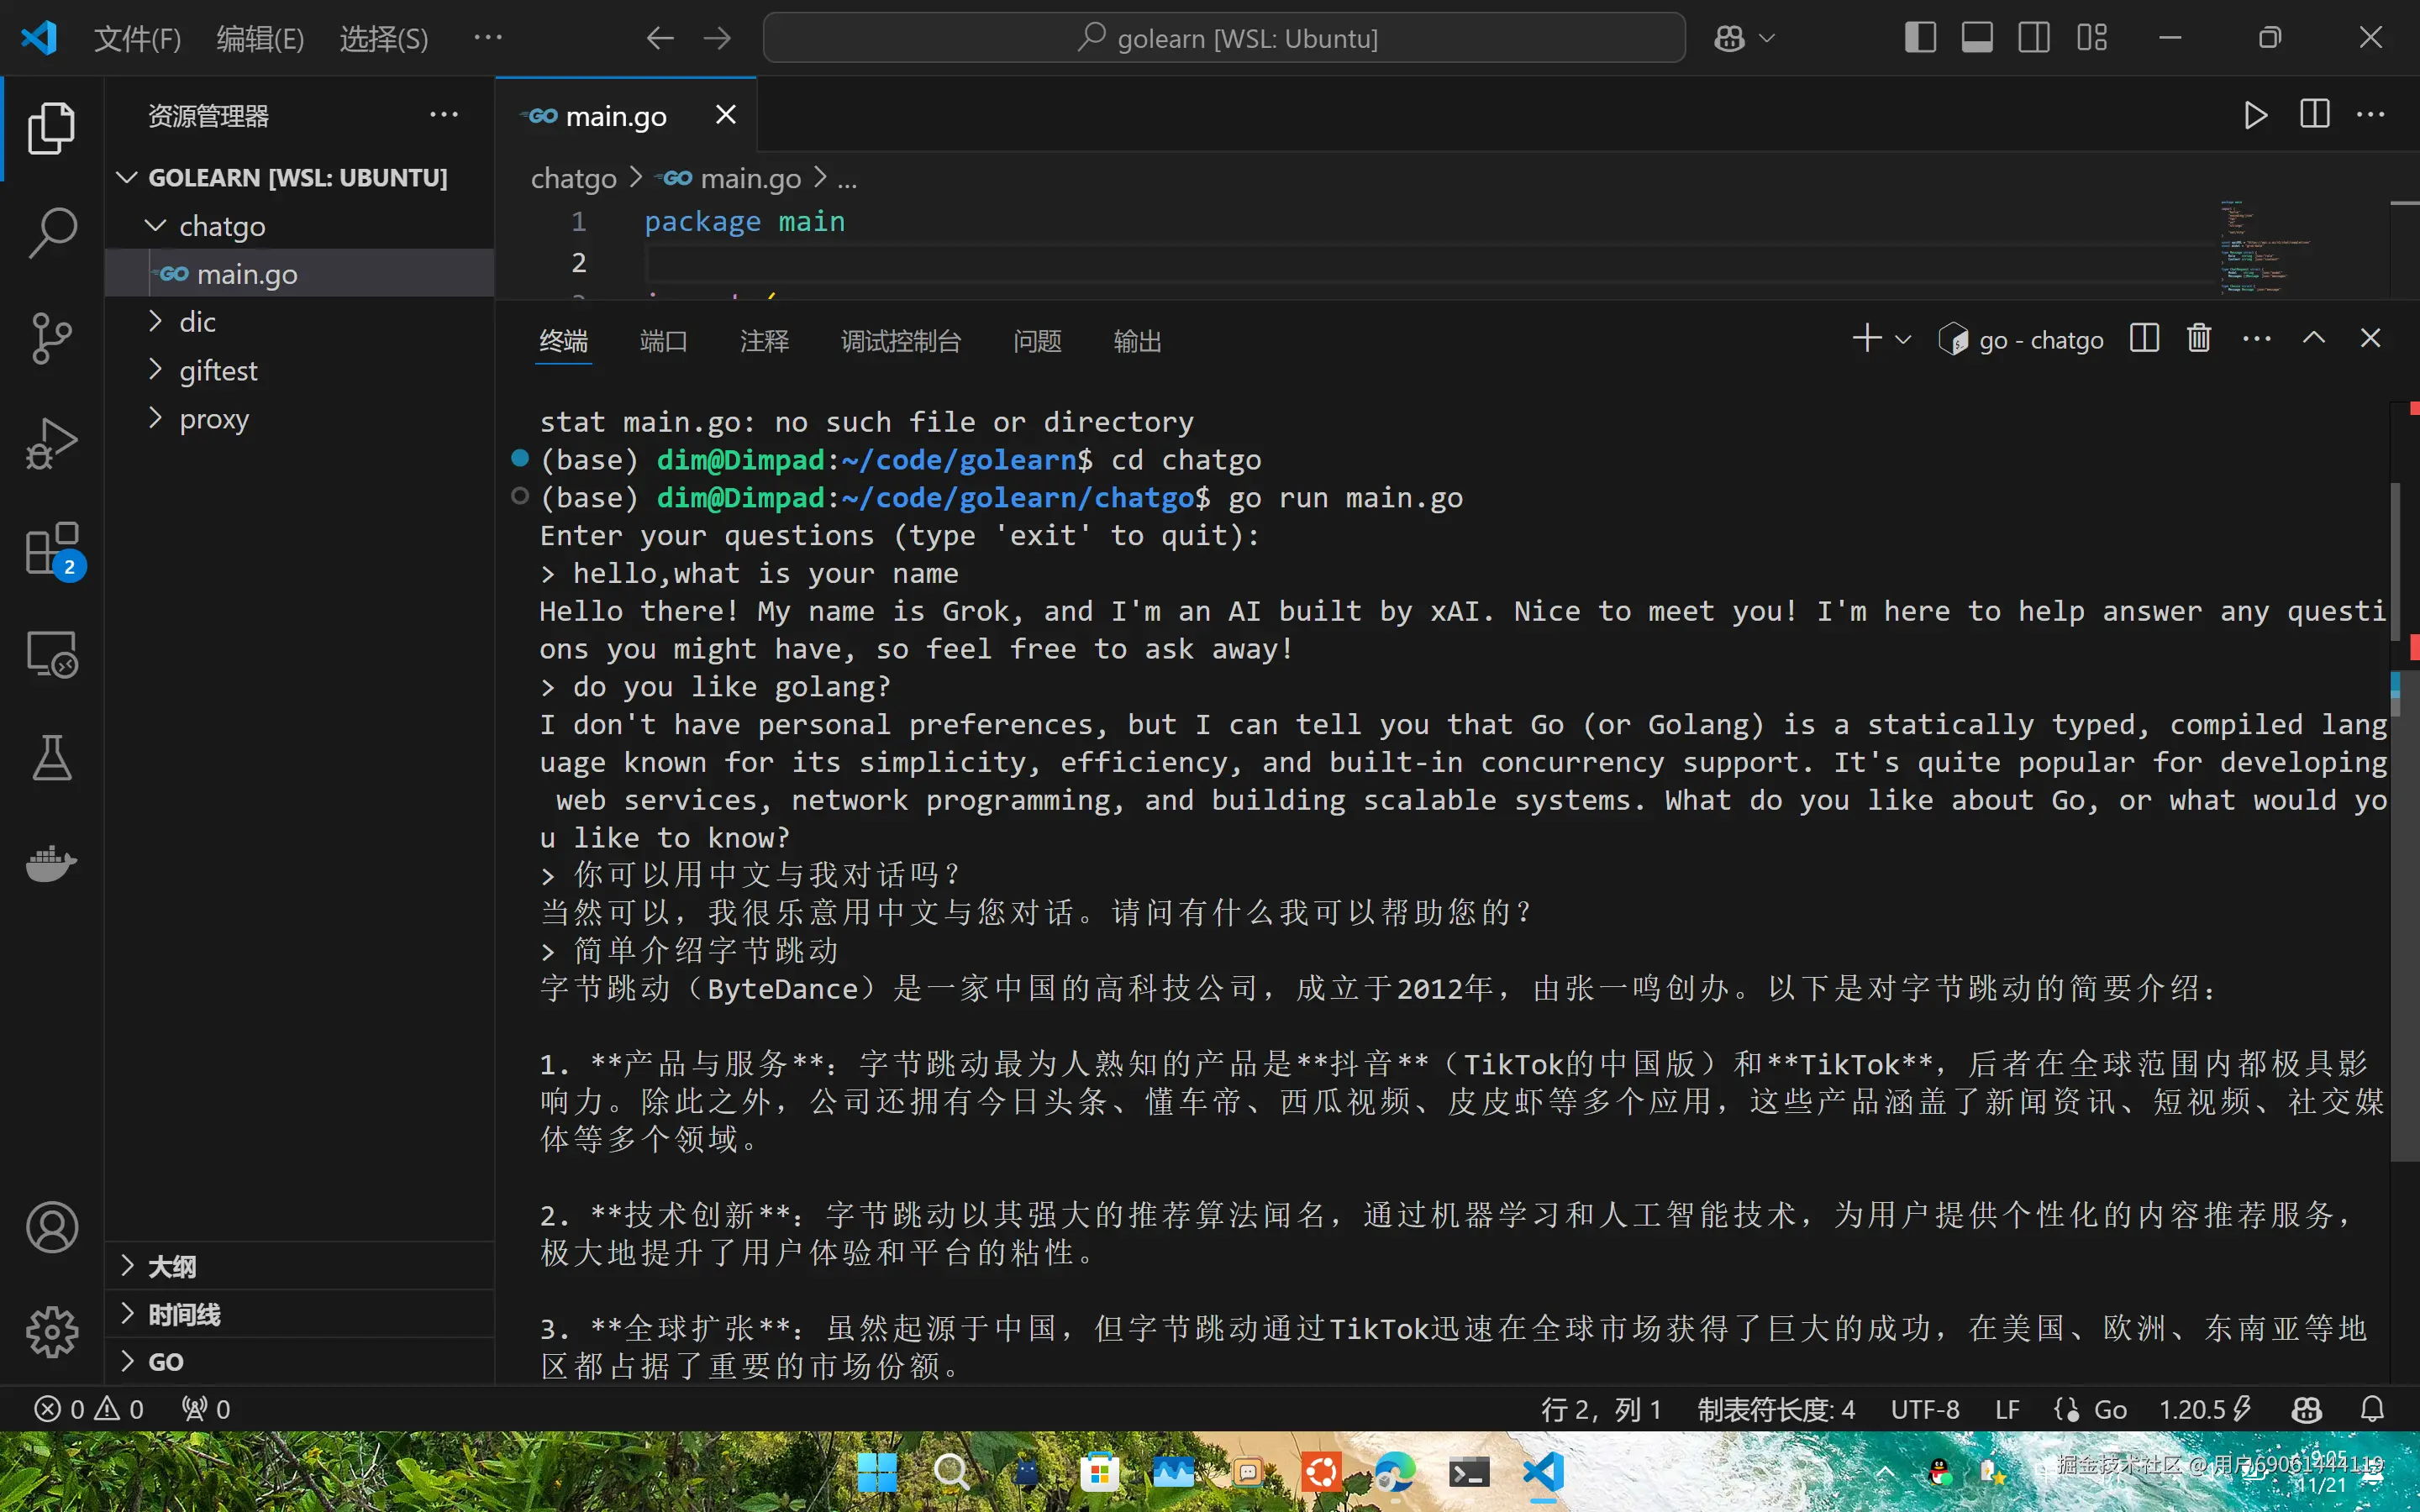The height and width of the screenshot is (1512, 2420).
Task: Change indentation via 制表符长度: 4
Action: tap(1776, 1409)
